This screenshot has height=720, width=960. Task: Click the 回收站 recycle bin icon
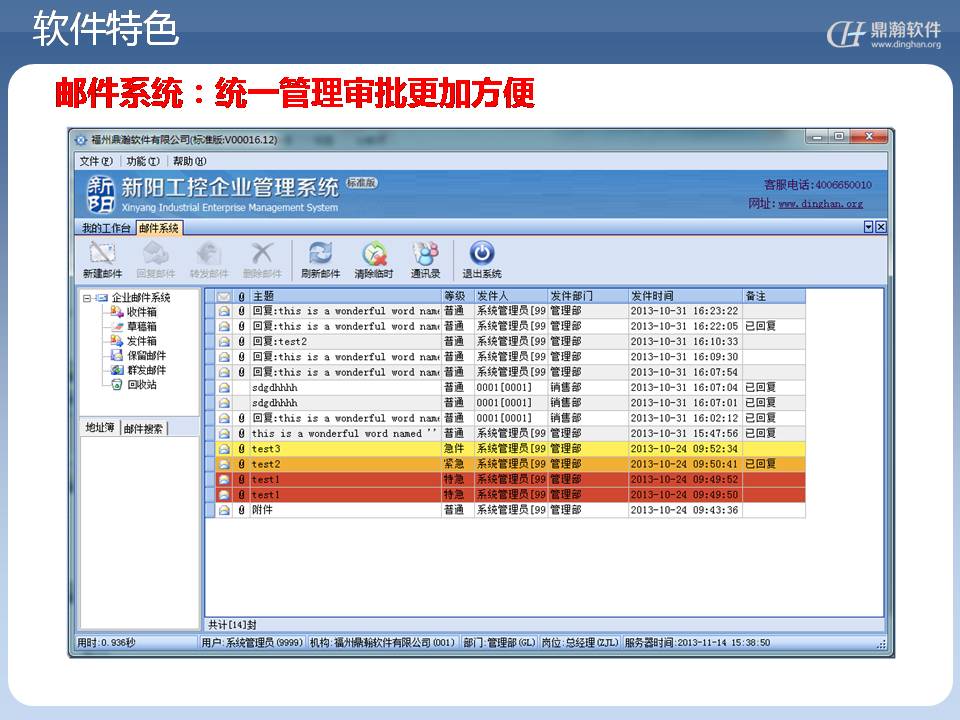point(117,385)
